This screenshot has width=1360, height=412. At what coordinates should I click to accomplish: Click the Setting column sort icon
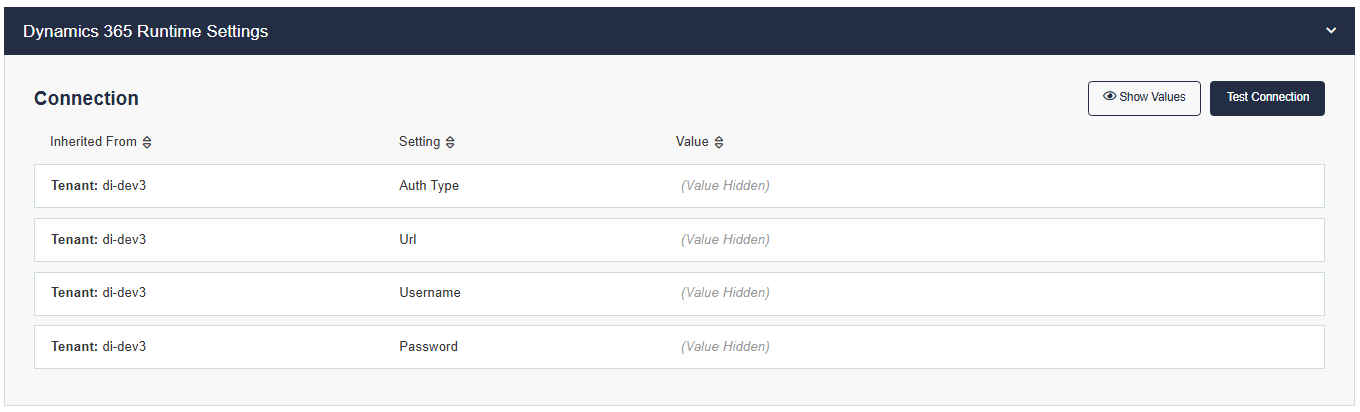450,142
